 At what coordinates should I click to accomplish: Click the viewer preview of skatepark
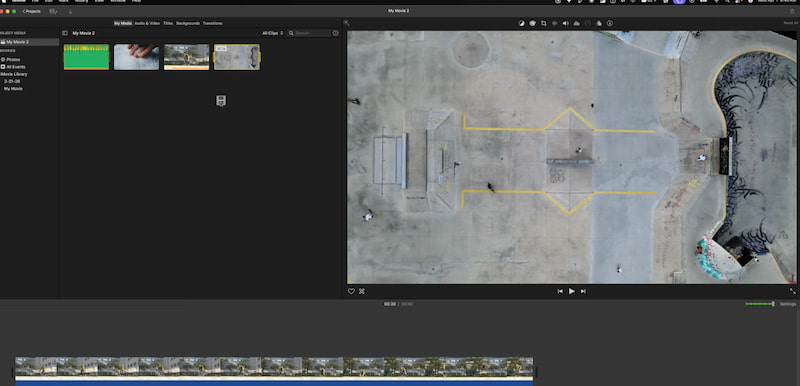pos(571,157)
